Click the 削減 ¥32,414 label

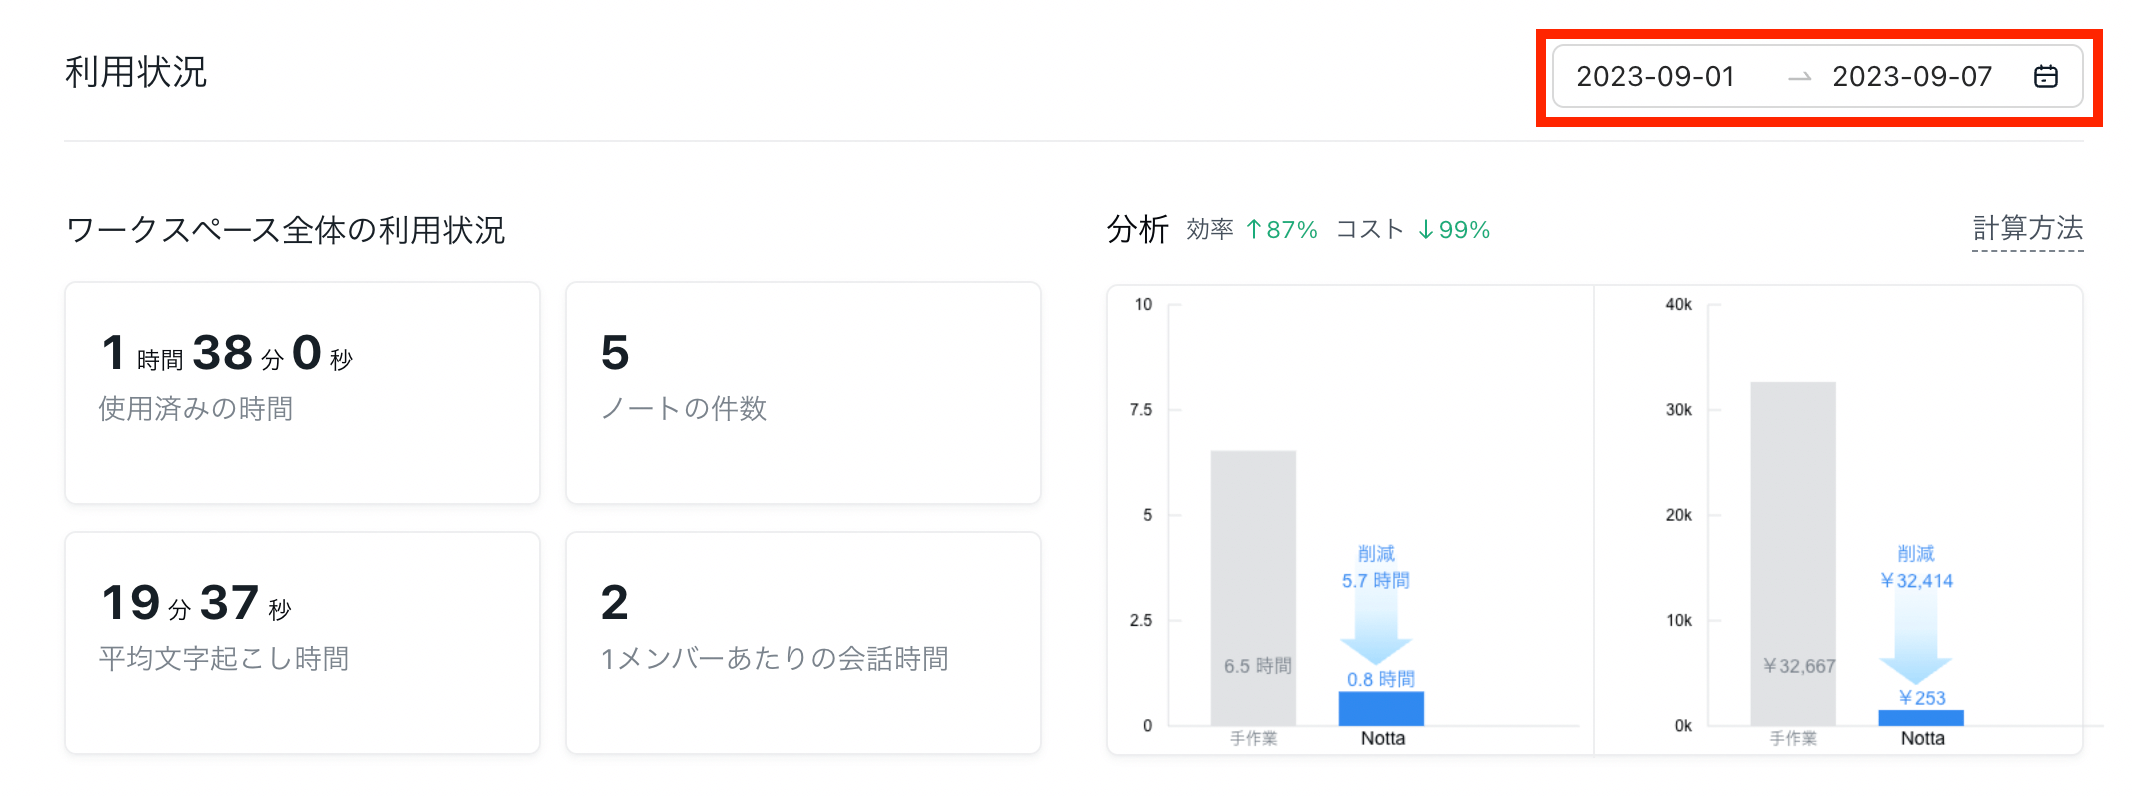(1916, 567)
